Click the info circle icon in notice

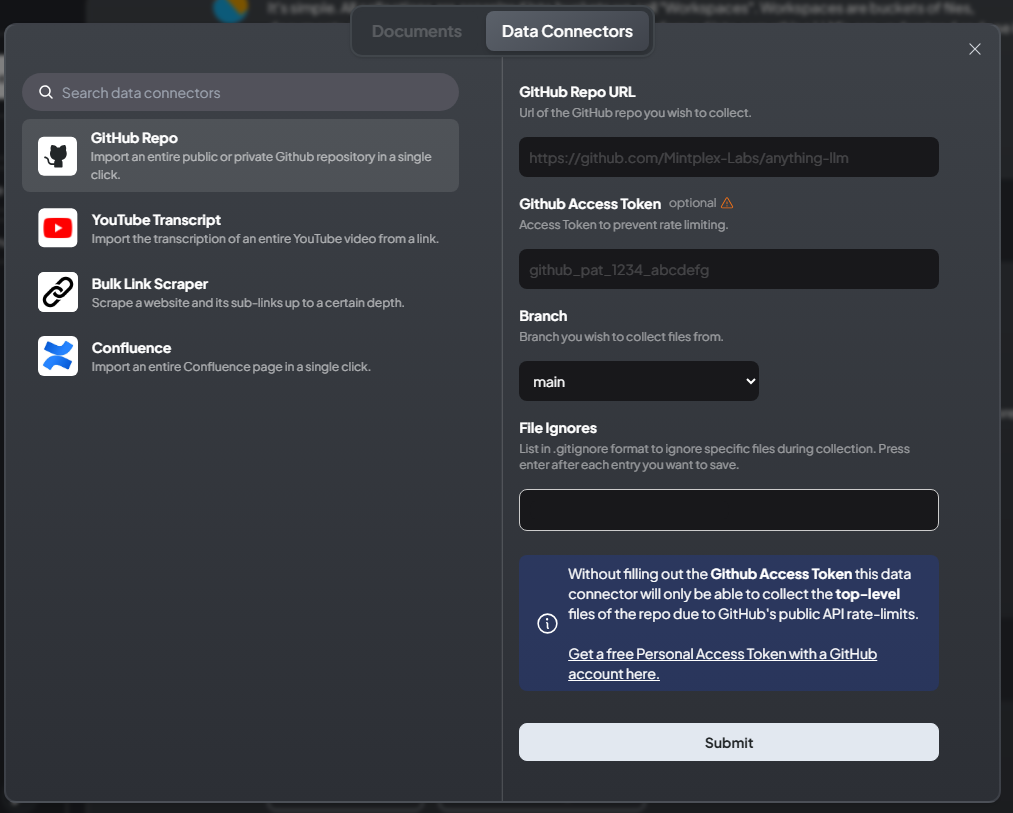(547, 624)
